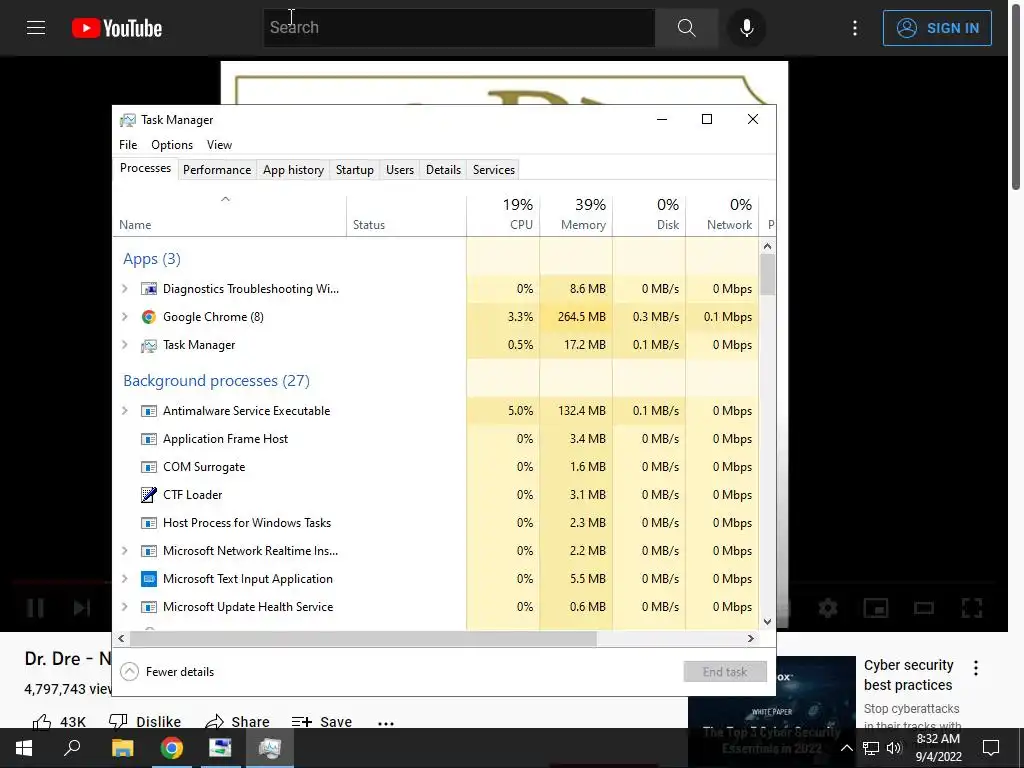
Task: Open File Explorer from taskbar
Action: 122,748
